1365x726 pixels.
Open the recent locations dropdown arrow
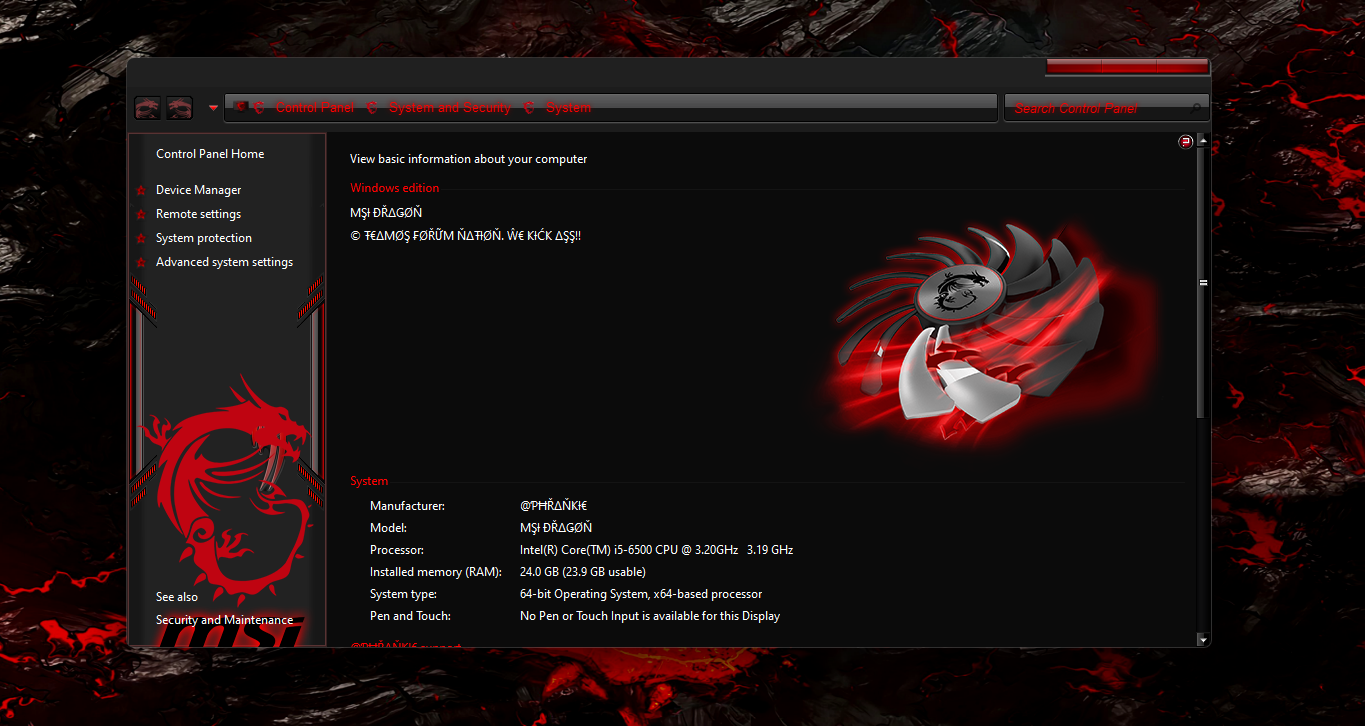tap(213, 108)
